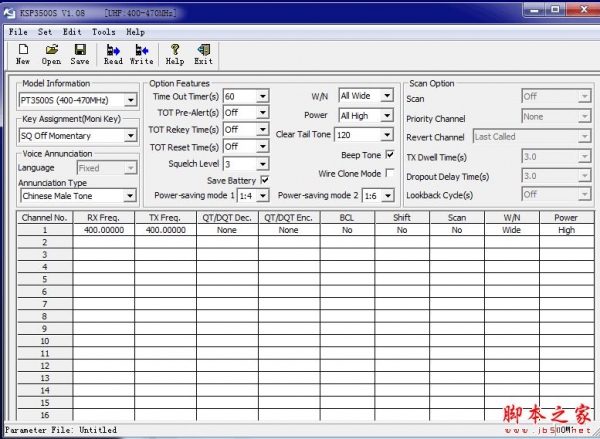Maximize the KSP3500S window
Screen dimensions: 600x439
[x=556, y=10]
